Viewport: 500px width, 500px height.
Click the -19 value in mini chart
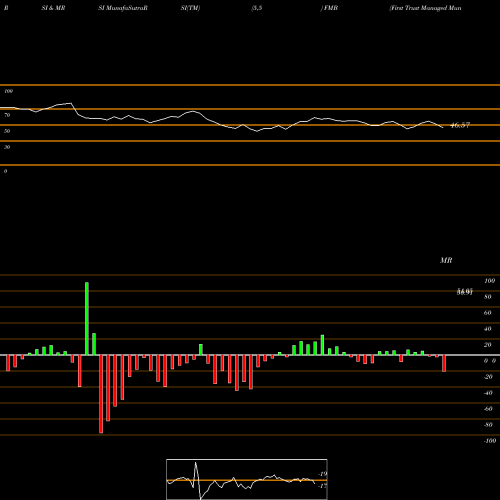click(323, 474)
